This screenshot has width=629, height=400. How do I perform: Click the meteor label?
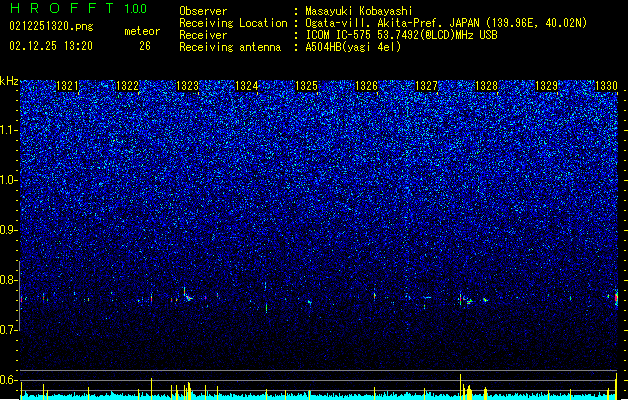click(x=142, y=31)
